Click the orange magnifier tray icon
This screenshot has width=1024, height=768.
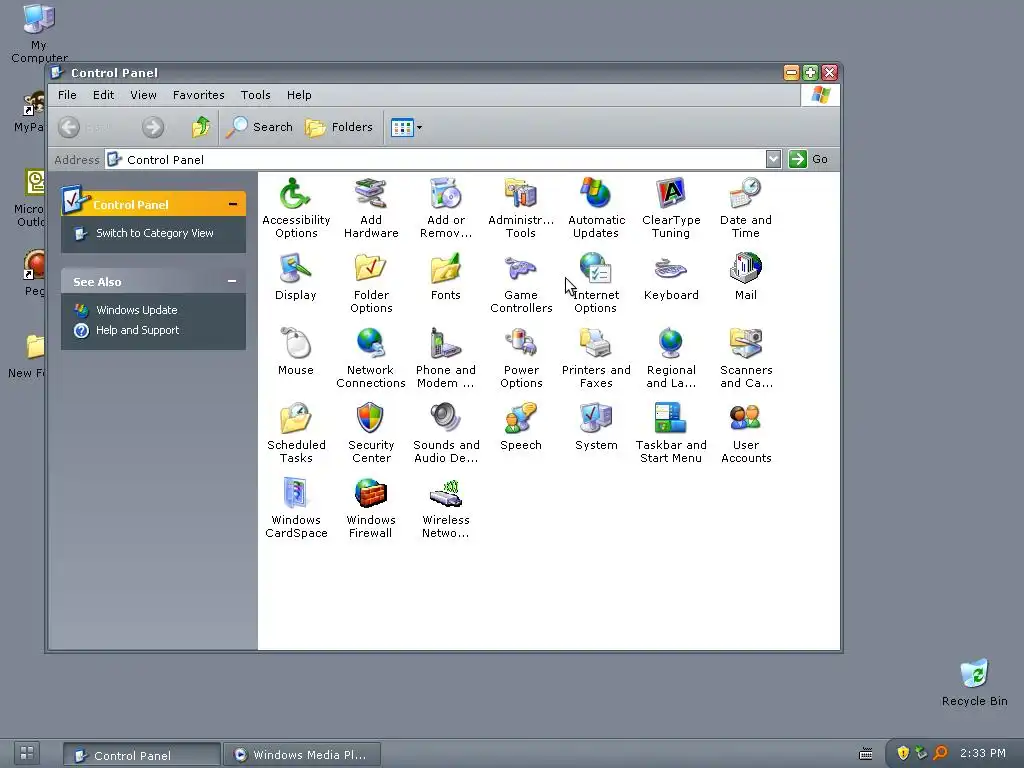coord(940,754)
